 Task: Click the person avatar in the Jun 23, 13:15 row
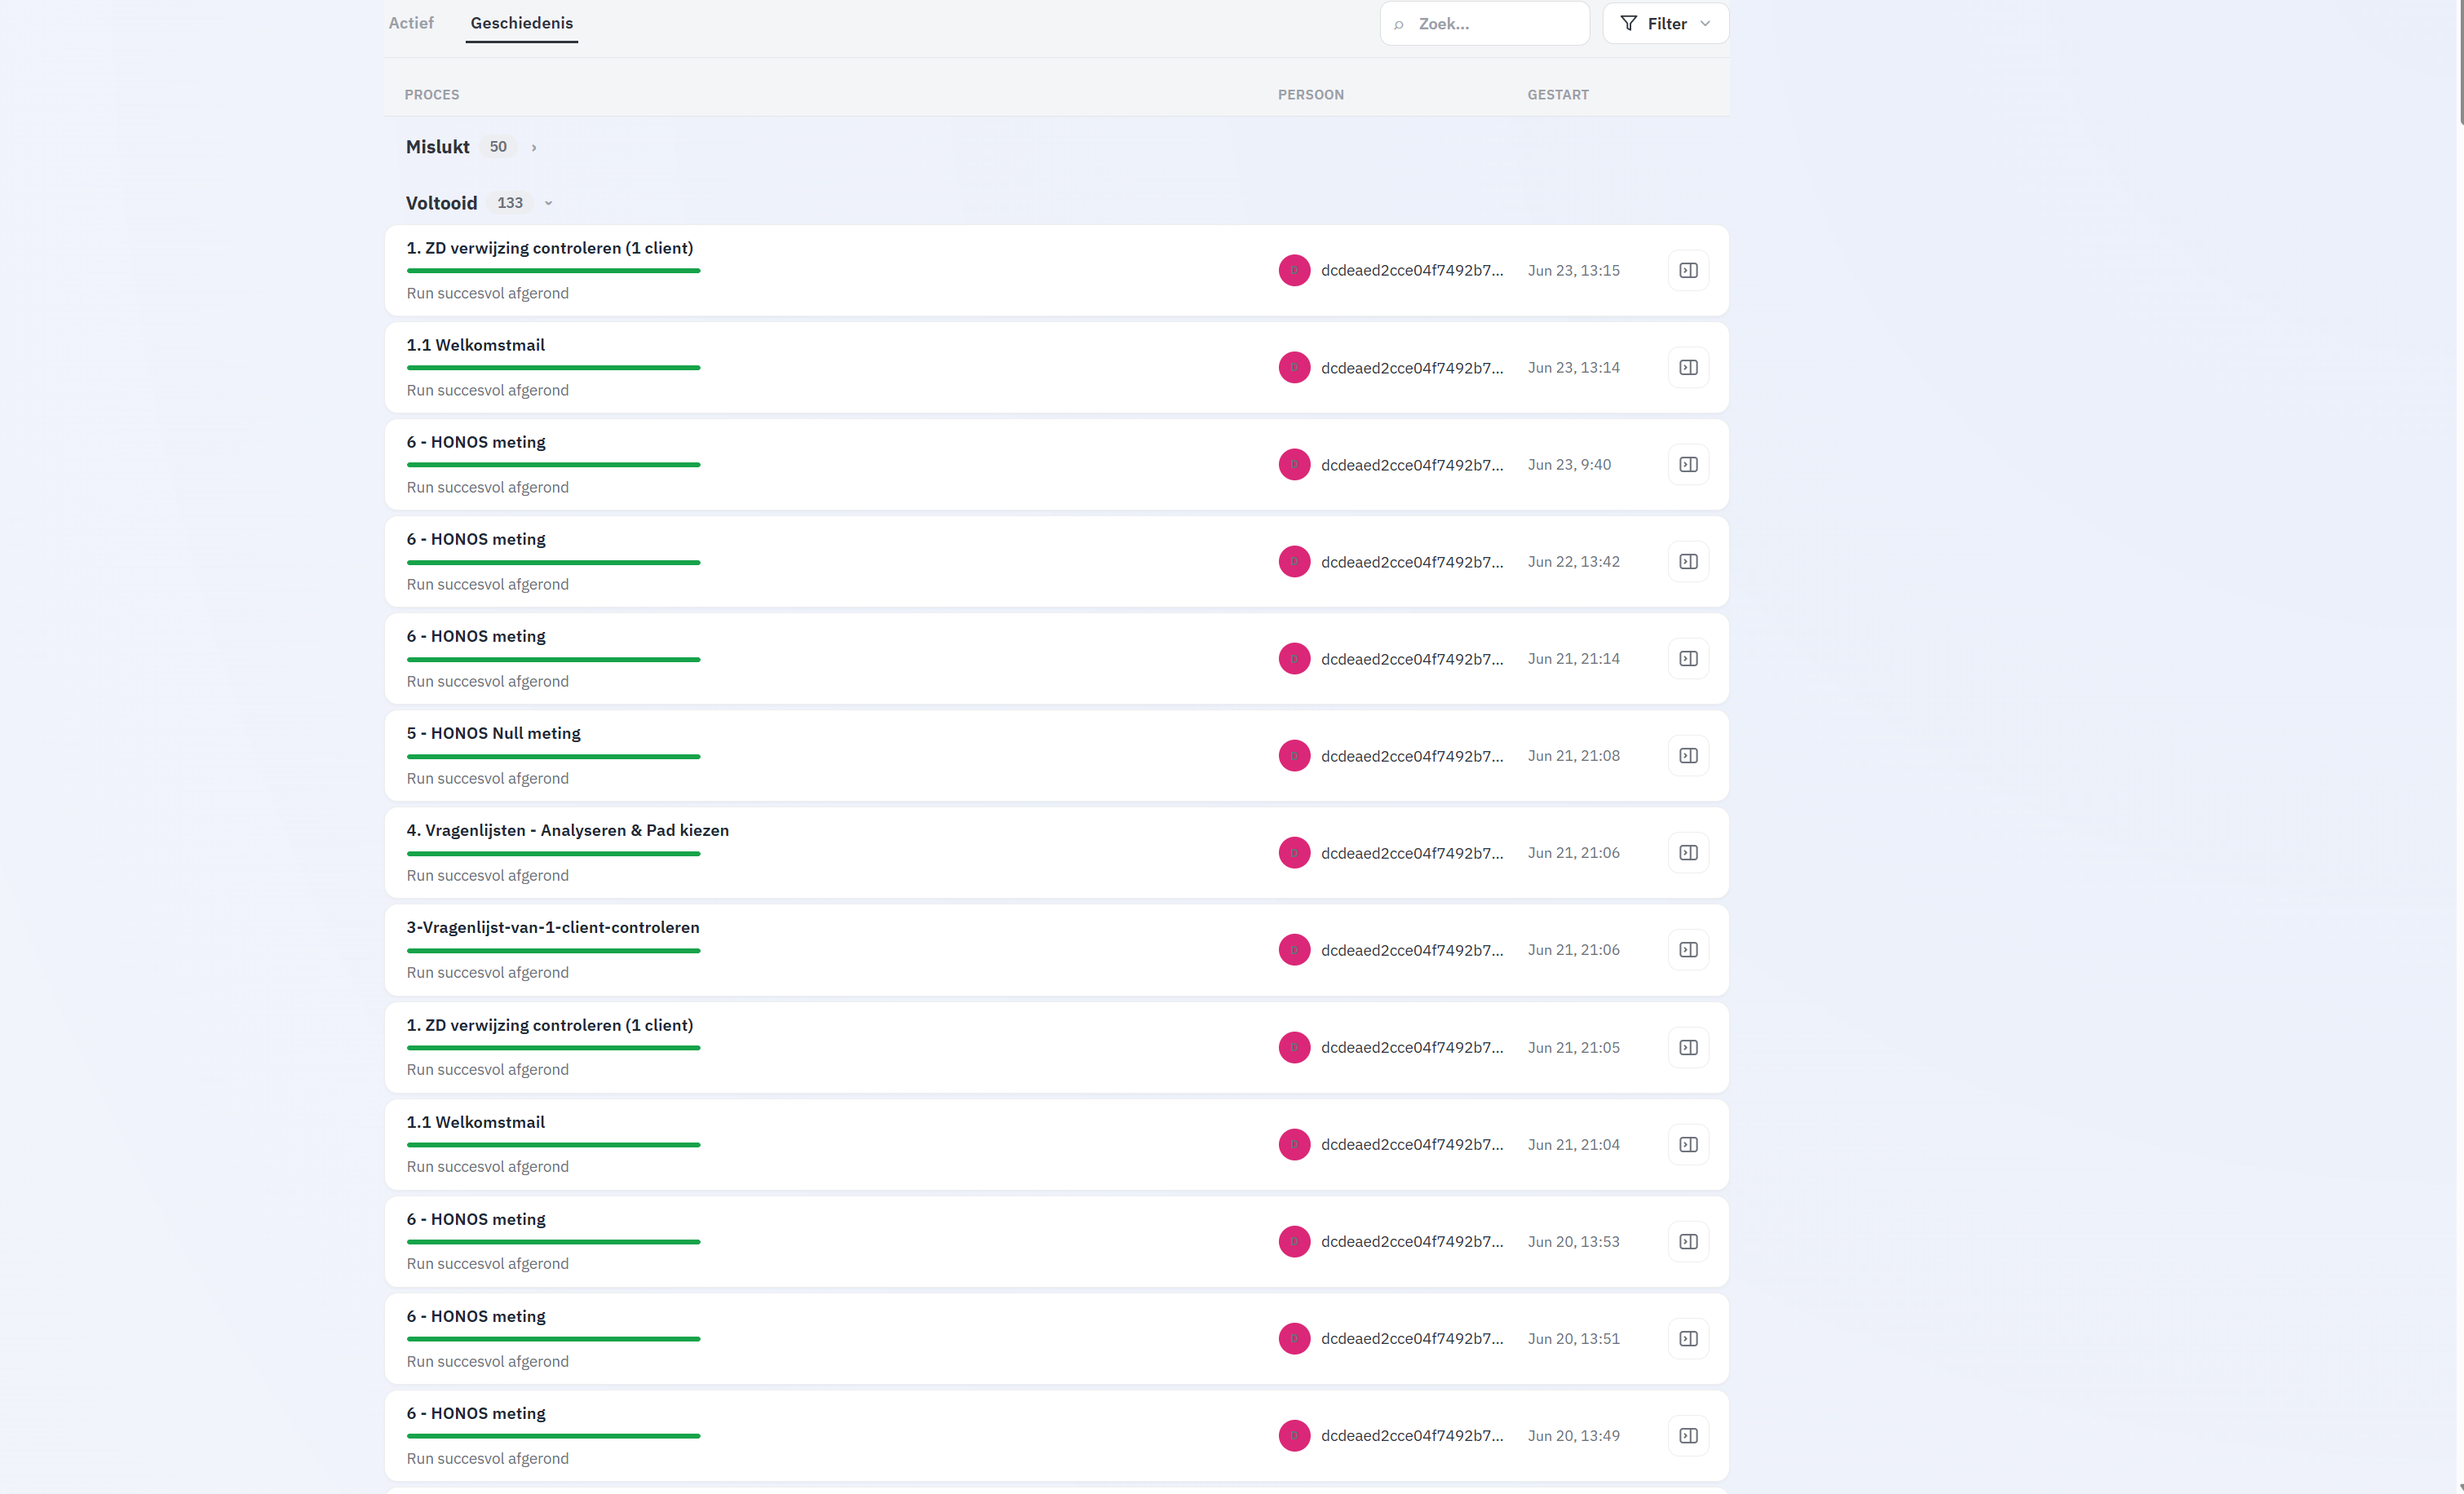(1294, 270)
